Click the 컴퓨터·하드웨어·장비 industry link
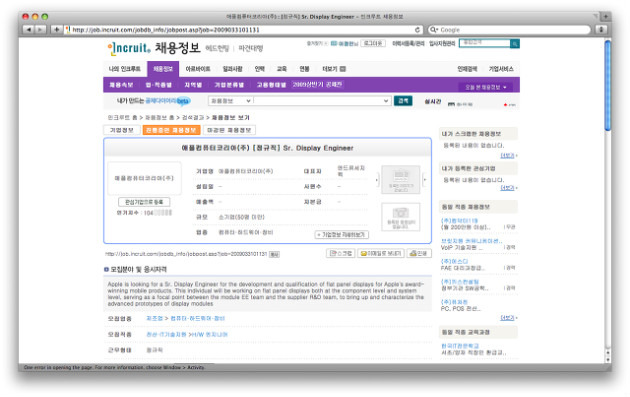This screenshot has height=397, width=630. click(197, 319)
